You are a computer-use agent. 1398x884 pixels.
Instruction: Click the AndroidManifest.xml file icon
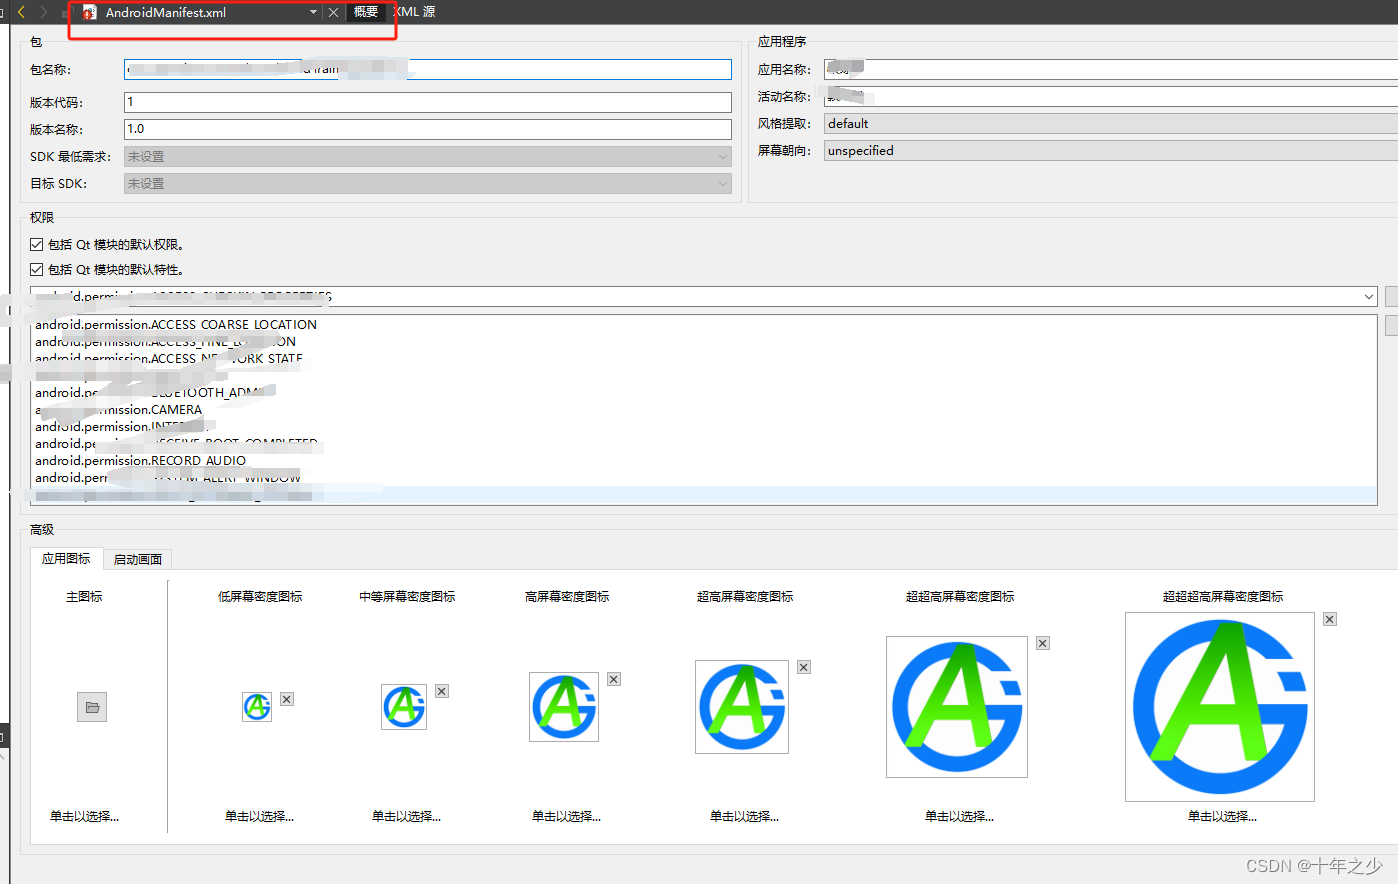pos(90,12)
